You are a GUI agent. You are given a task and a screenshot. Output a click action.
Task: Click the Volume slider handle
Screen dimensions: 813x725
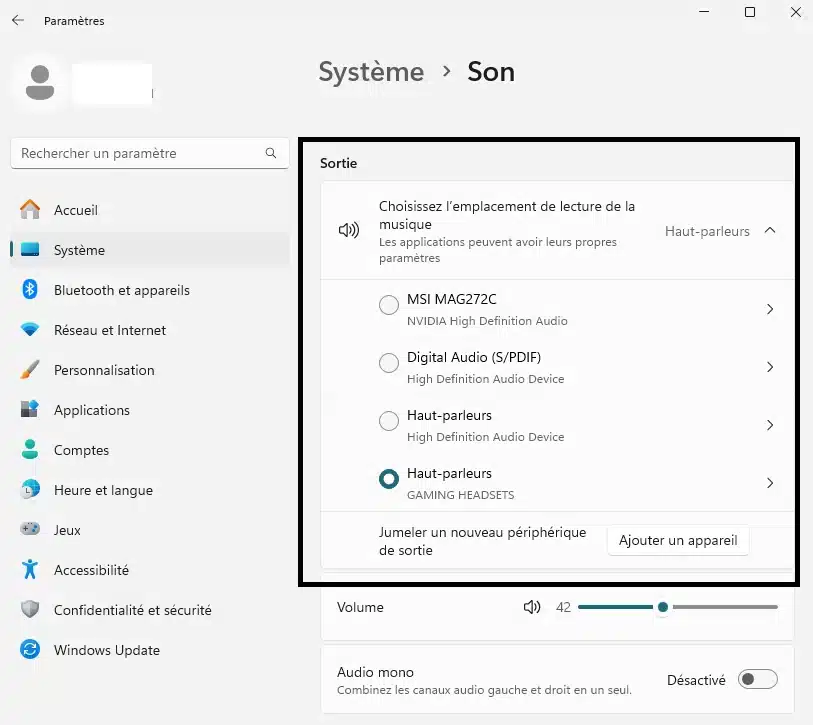tap(663, 607)
